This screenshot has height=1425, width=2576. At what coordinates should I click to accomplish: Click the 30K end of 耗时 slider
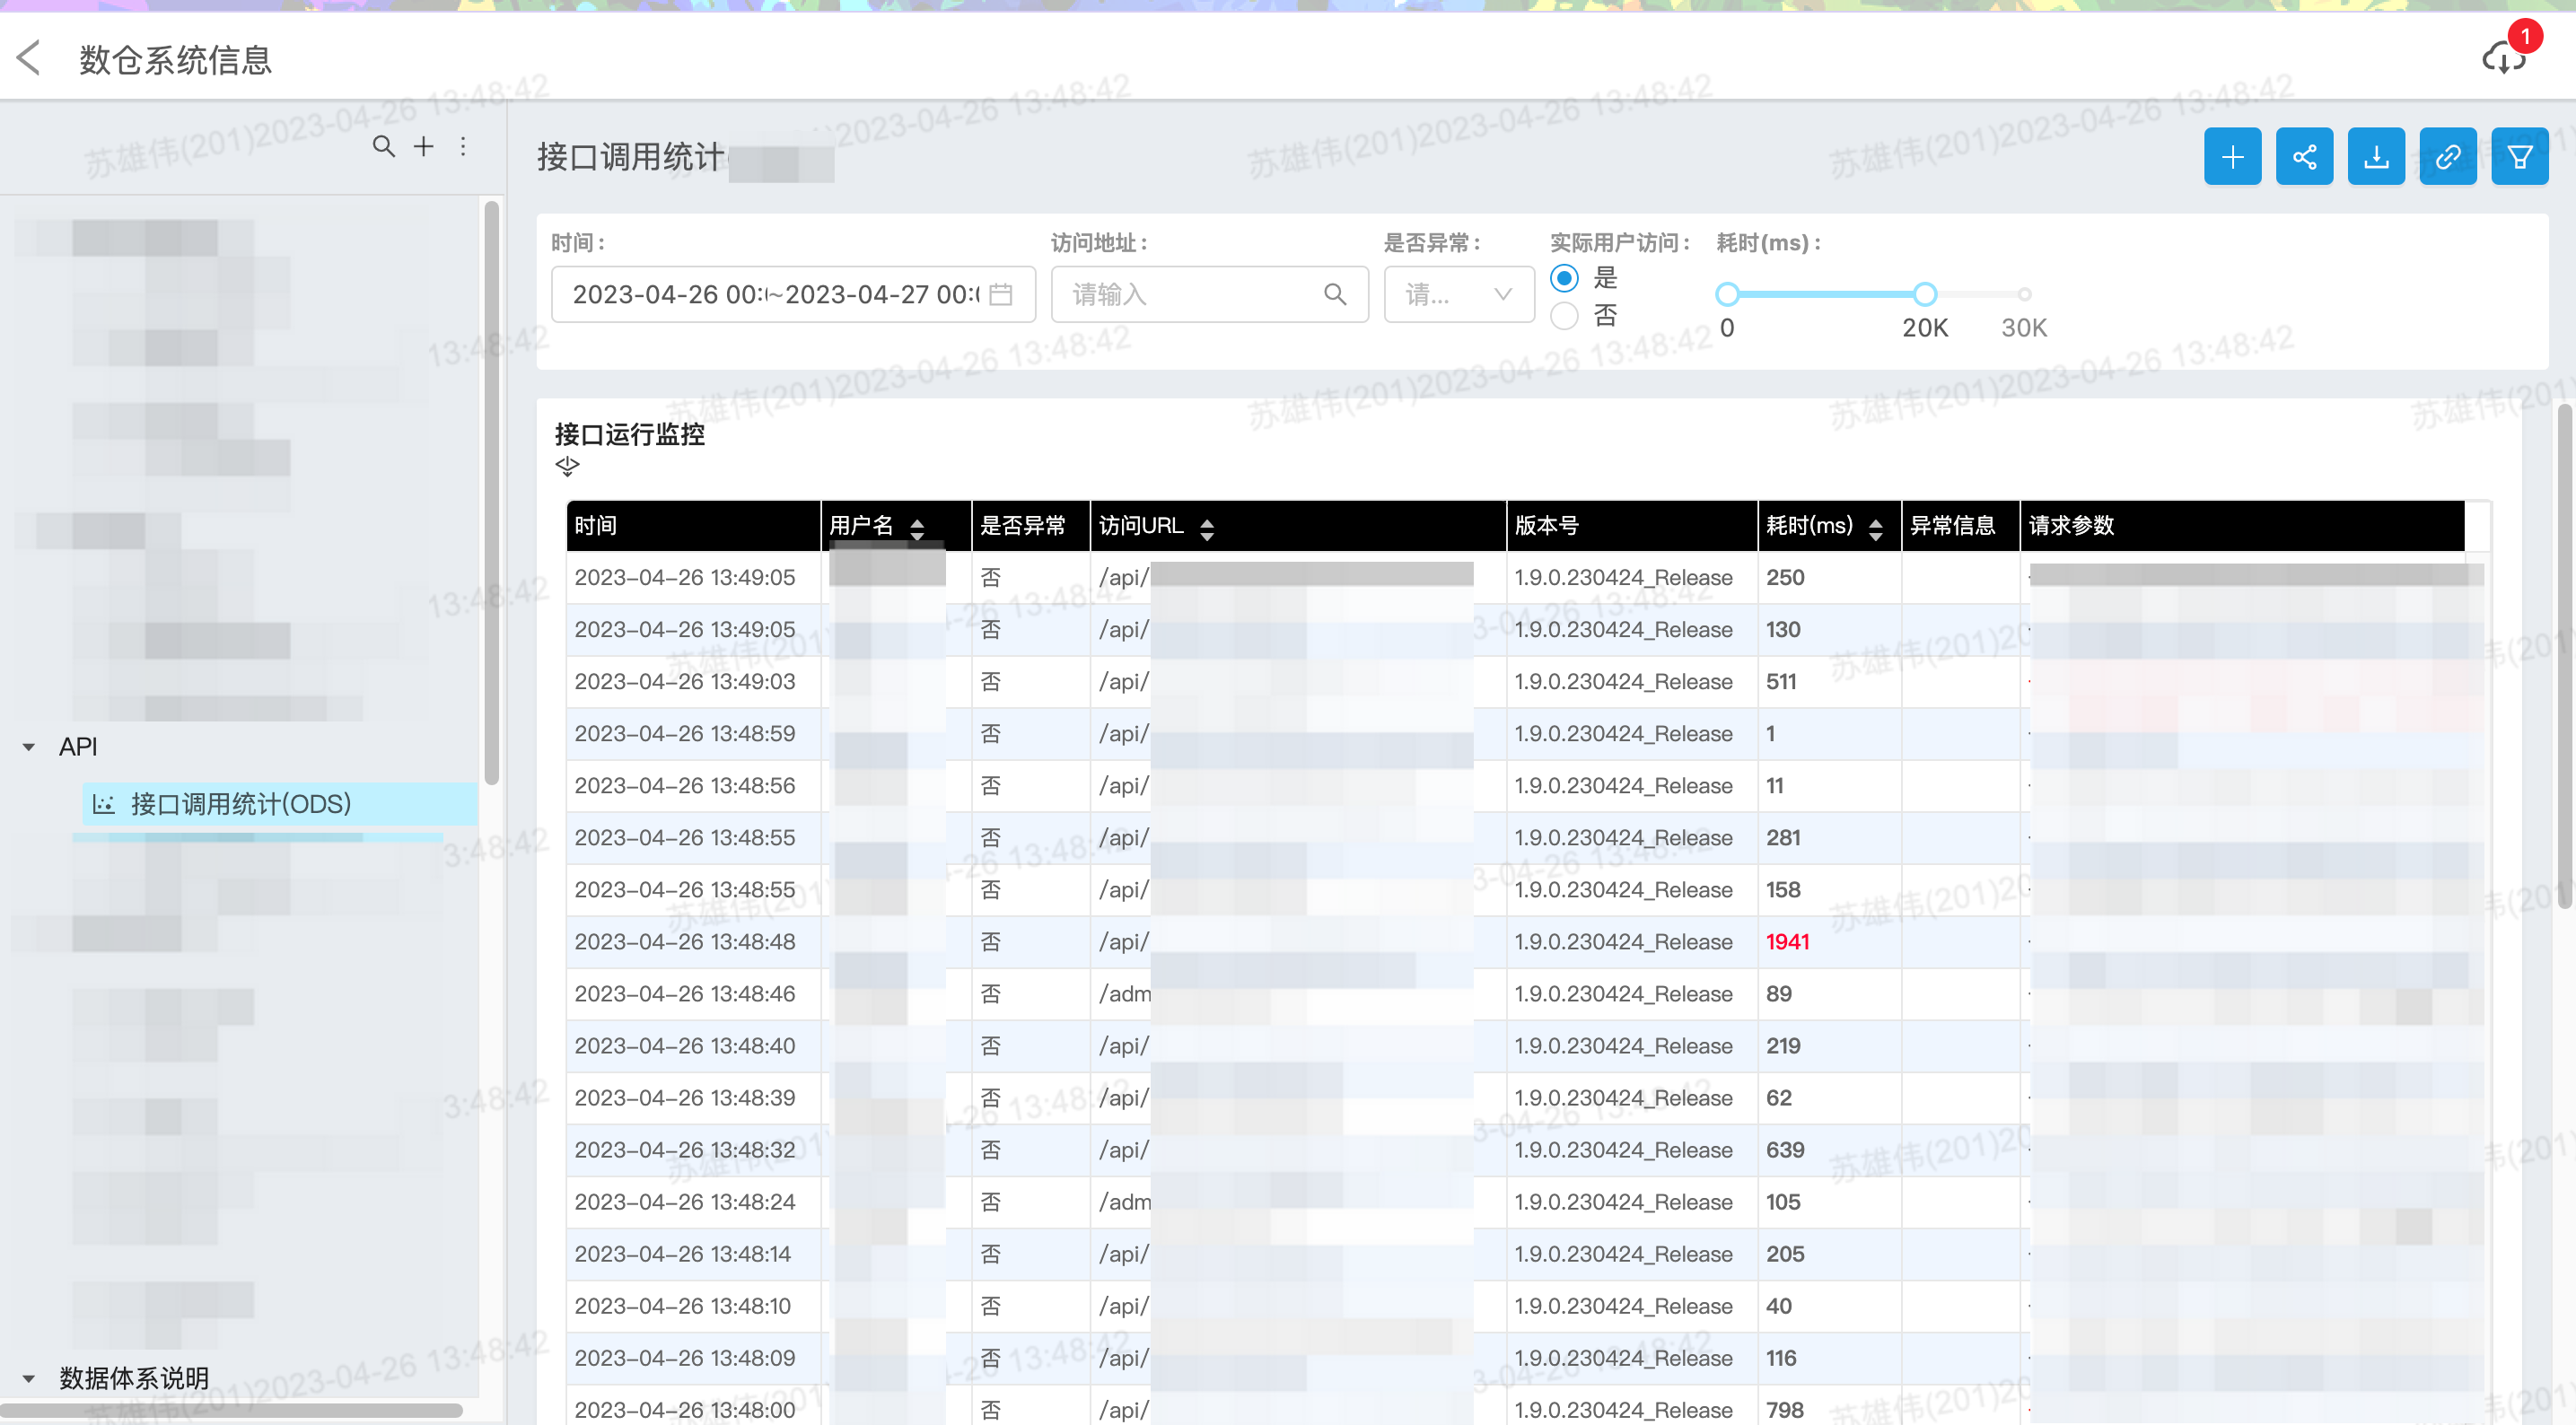2024,294
